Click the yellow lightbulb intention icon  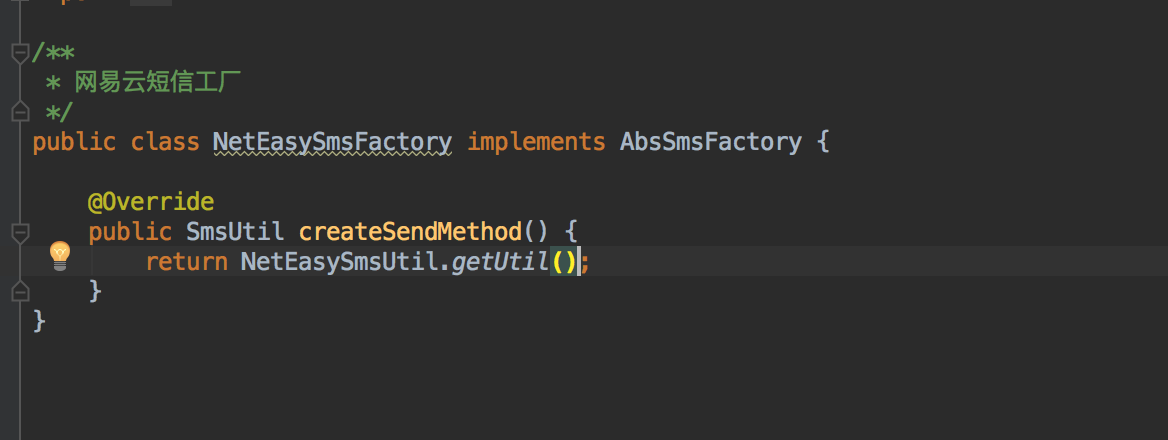(60, 256)
